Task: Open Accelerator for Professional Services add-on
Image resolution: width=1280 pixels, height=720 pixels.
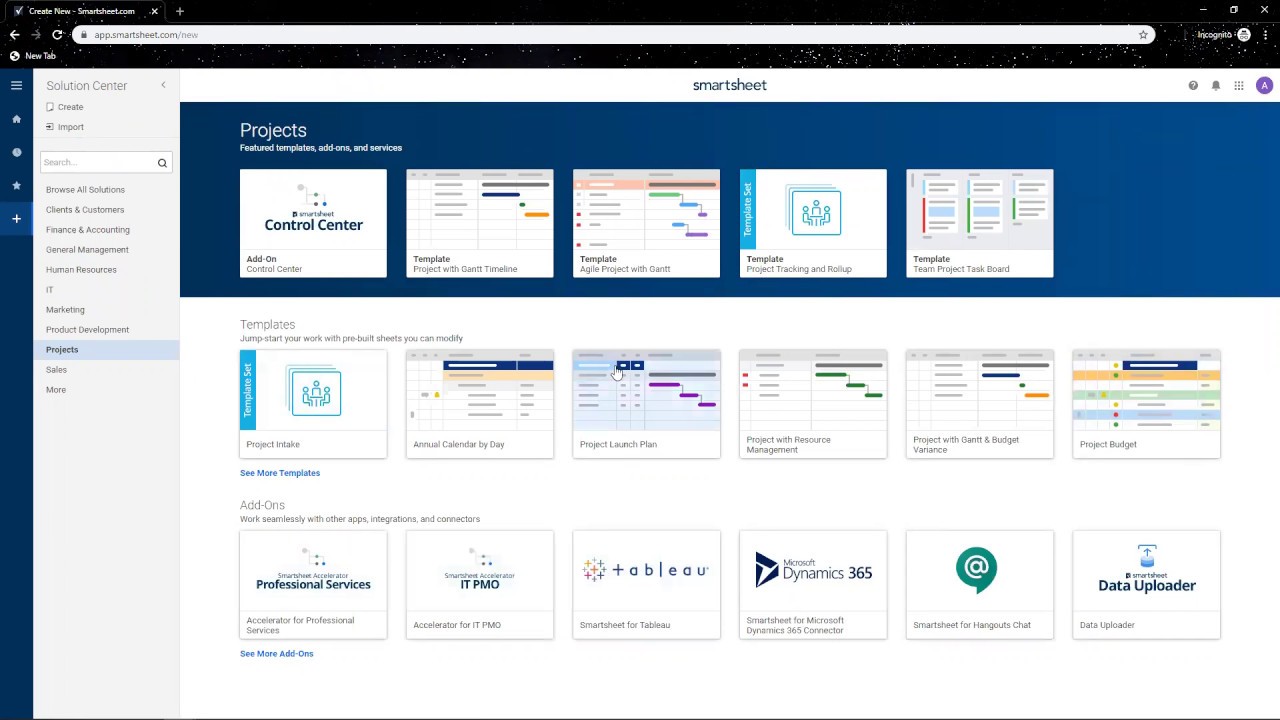Action: pos(313,585)
